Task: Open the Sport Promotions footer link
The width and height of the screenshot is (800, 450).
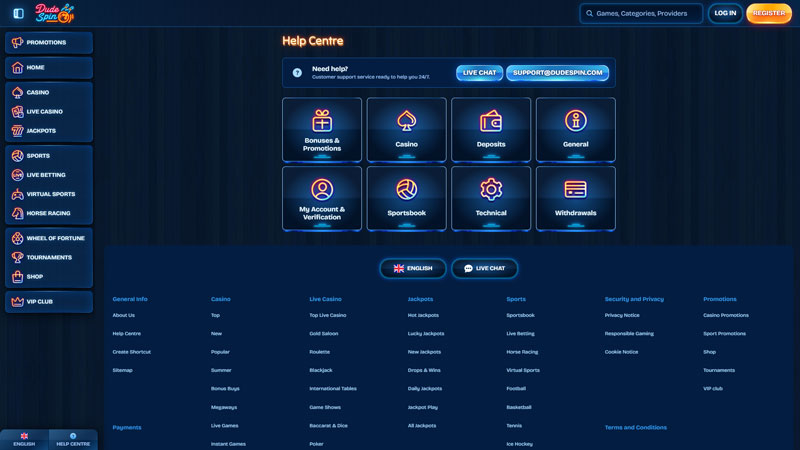Action: pyautogui.click(x=724, y=334)
